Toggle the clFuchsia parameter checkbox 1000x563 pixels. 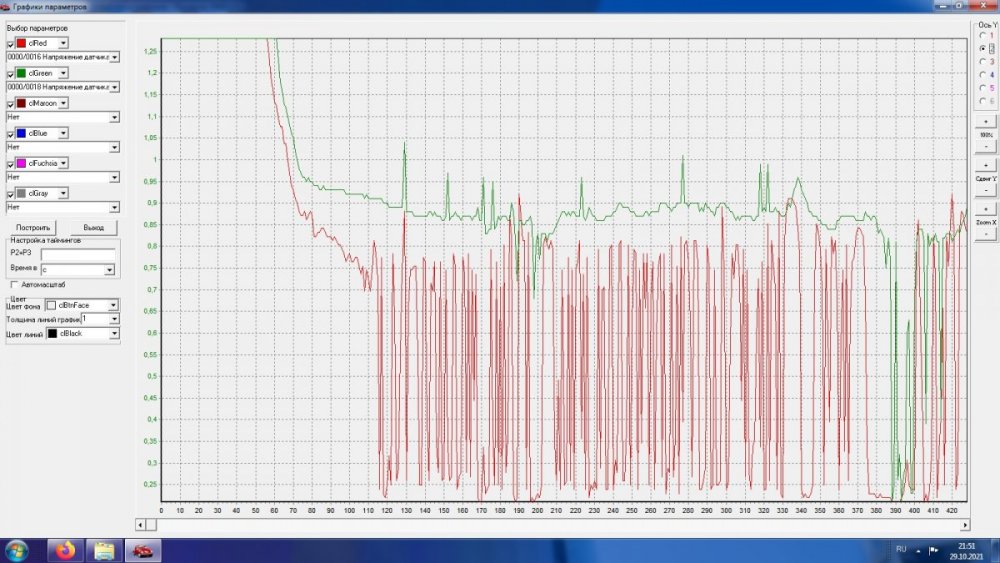tap(10, 164)
